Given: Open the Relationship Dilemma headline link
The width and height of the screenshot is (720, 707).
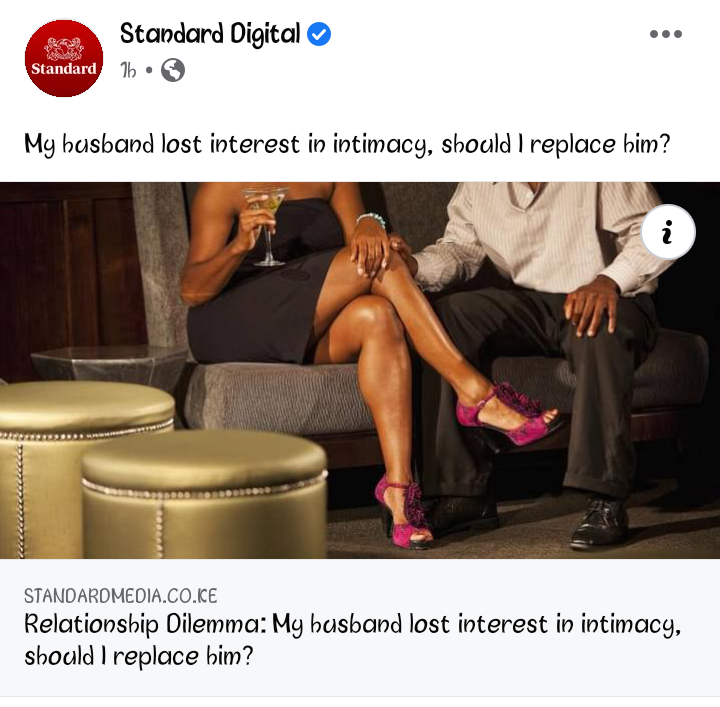Looking at the screenshot, I should click(x=352, y=640).
